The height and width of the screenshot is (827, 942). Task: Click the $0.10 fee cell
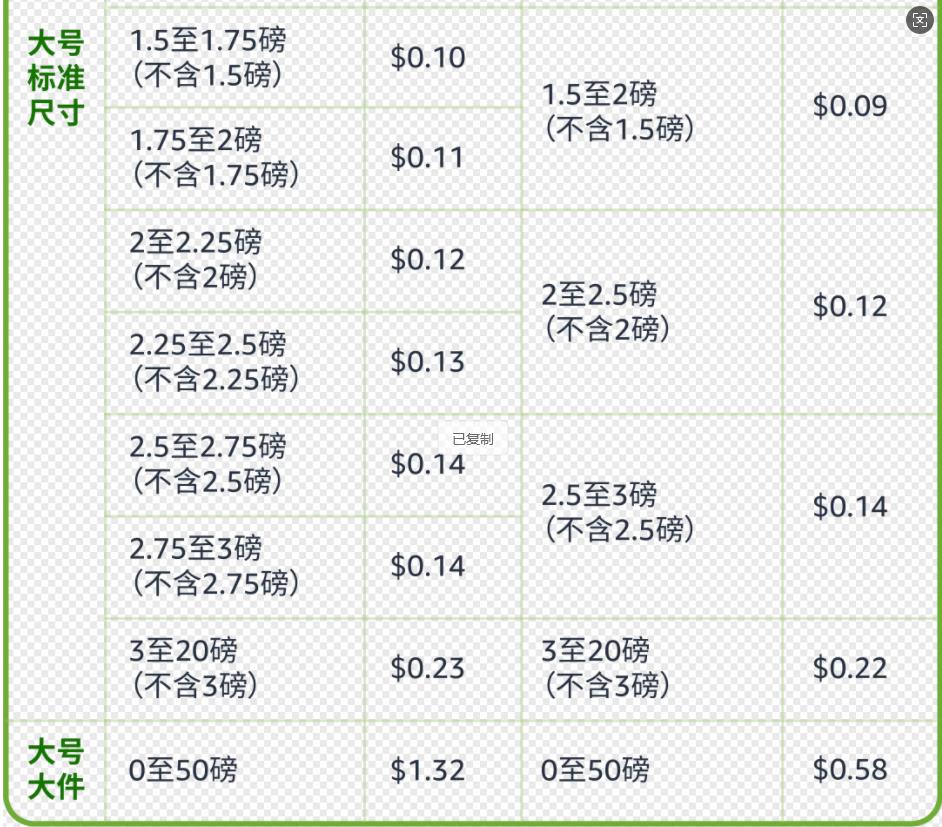[x=443, y=58]
